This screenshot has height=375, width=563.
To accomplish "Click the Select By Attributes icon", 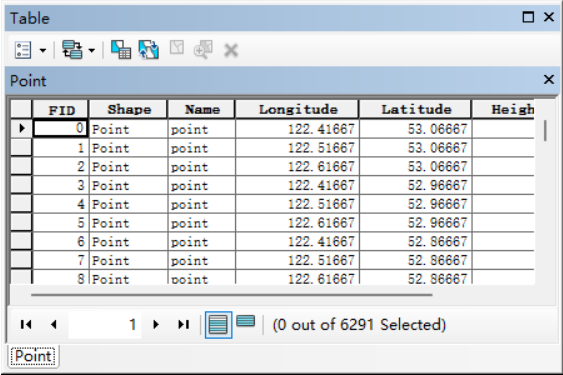I will click(x=121, y=50).
